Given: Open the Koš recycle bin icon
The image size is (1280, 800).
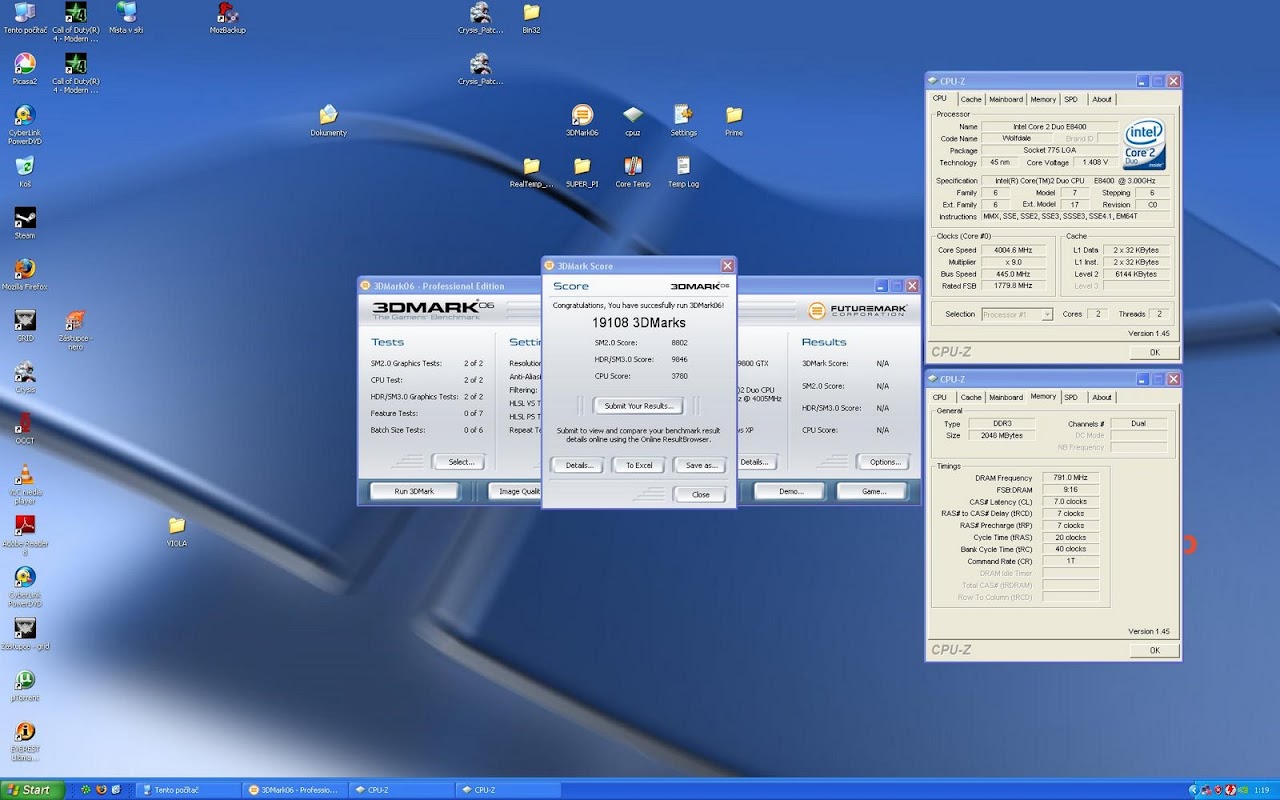Looking at the screenshot, I should [x=25, y=171].
